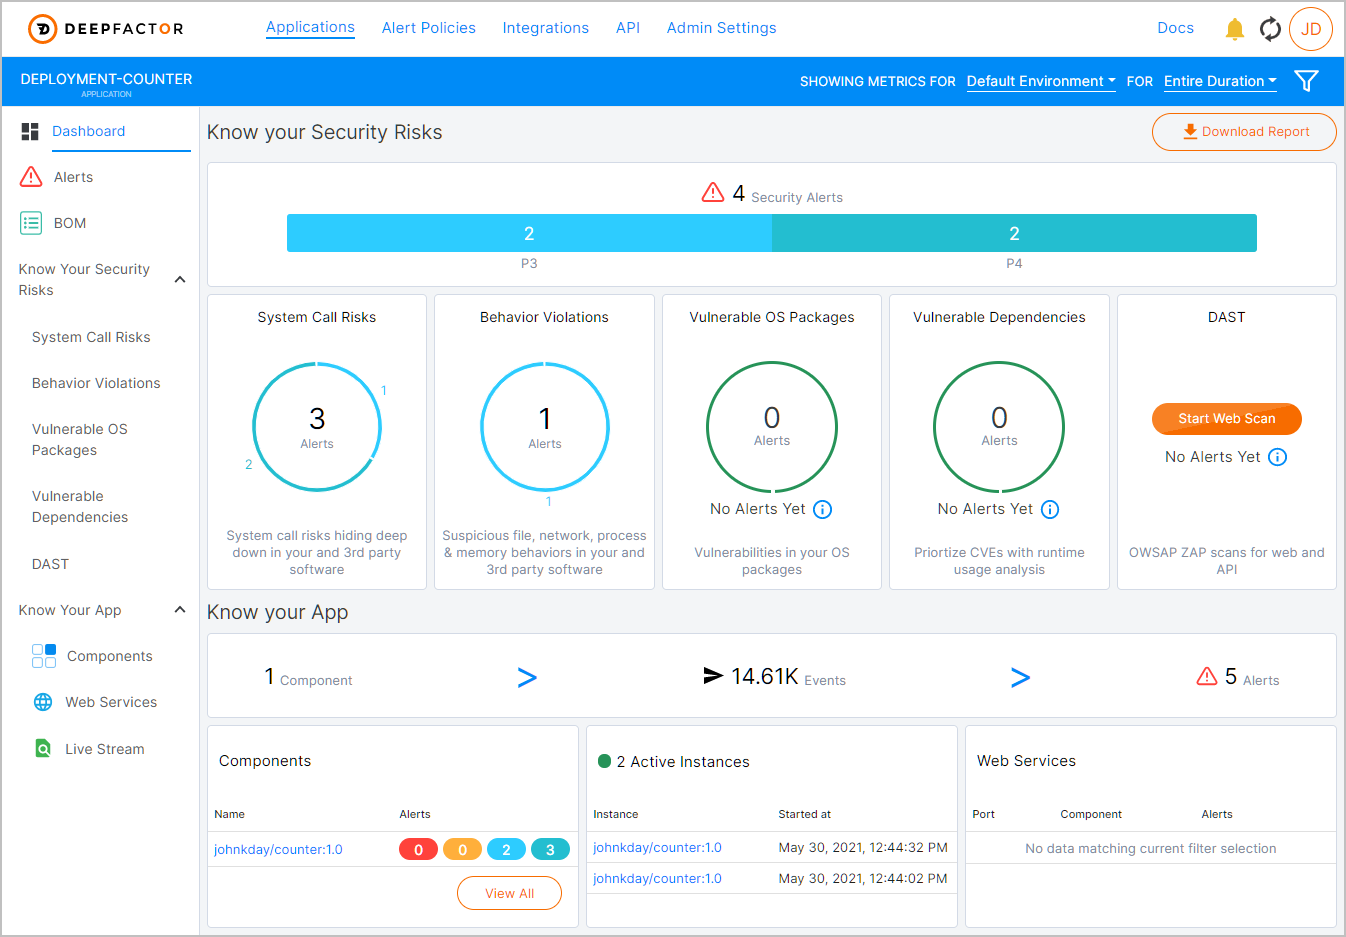1346x937 pixels.
Task: Click the Vulnerable Dependencies 0 Alerts ring
Action: 999,427
